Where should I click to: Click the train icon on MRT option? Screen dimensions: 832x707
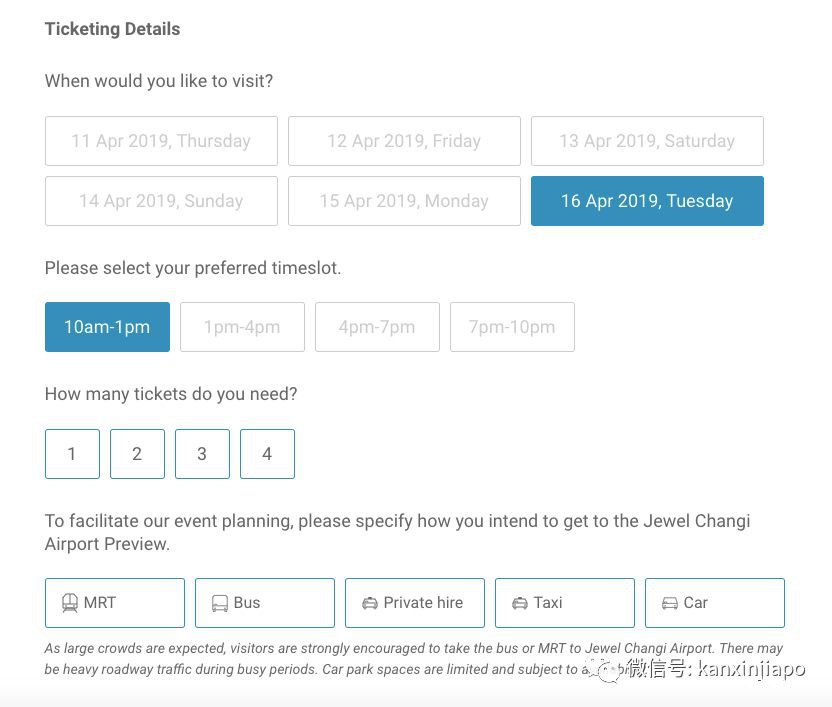point(70,603)
